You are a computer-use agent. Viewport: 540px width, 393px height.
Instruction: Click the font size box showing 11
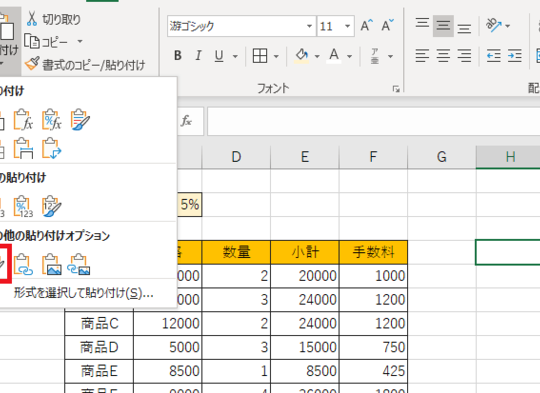tap(330, 26)
